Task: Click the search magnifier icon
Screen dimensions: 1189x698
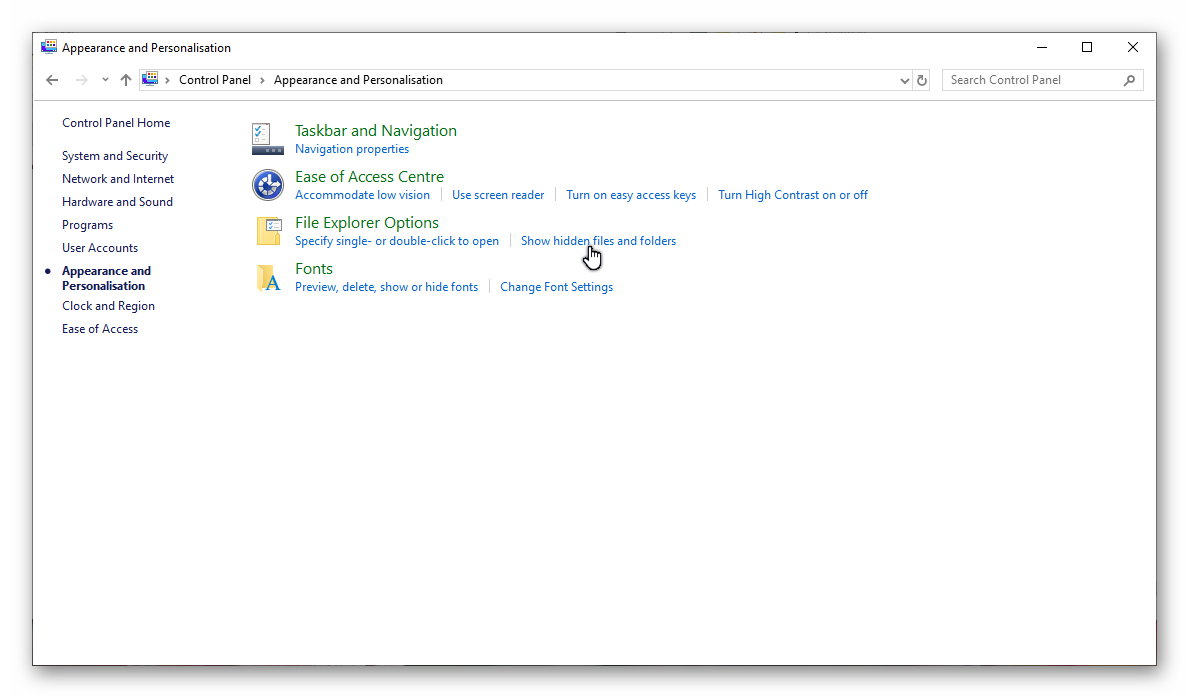Action: [1129, 80]
